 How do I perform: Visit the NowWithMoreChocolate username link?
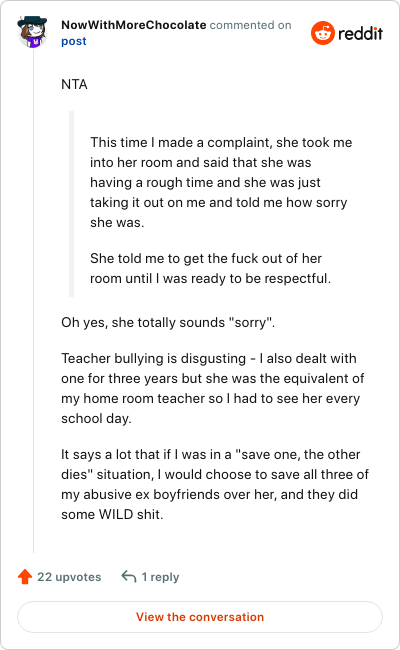[133, 25]
